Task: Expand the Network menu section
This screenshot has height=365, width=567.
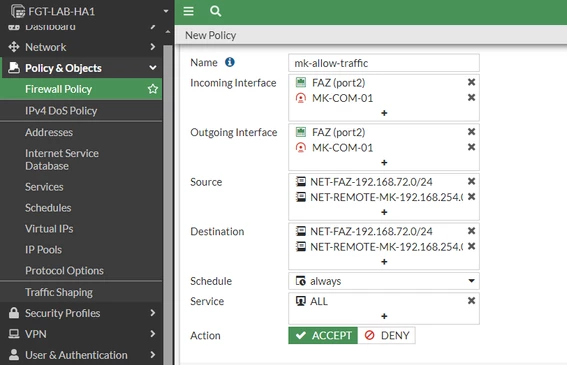Action: point(81,47)
